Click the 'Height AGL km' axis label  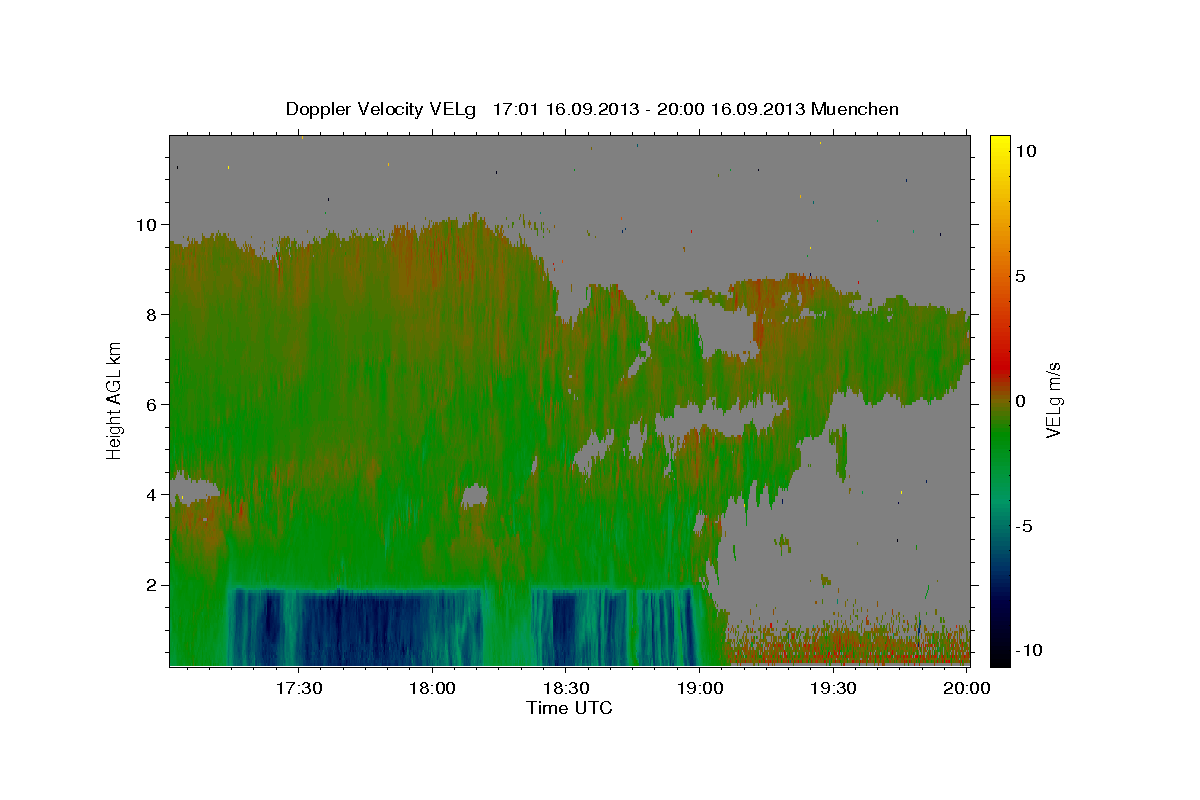click(x=115, y=399)
